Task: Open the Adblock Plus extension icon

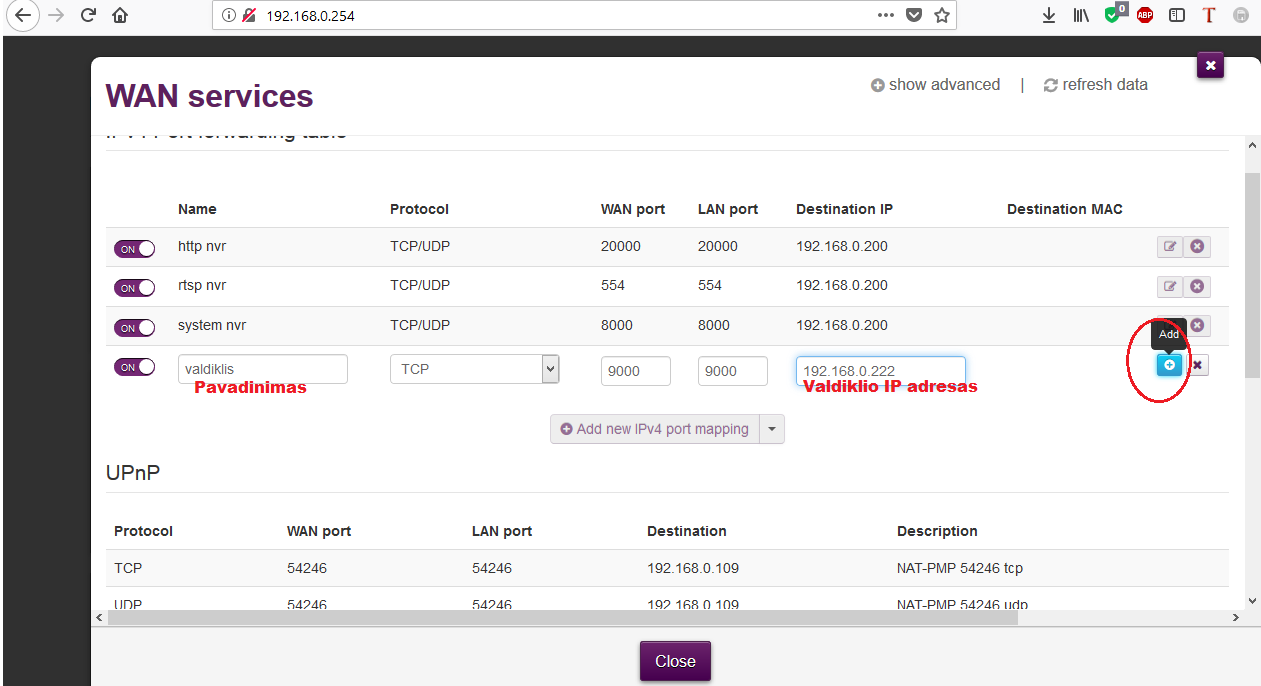Action: [1144, 15]
